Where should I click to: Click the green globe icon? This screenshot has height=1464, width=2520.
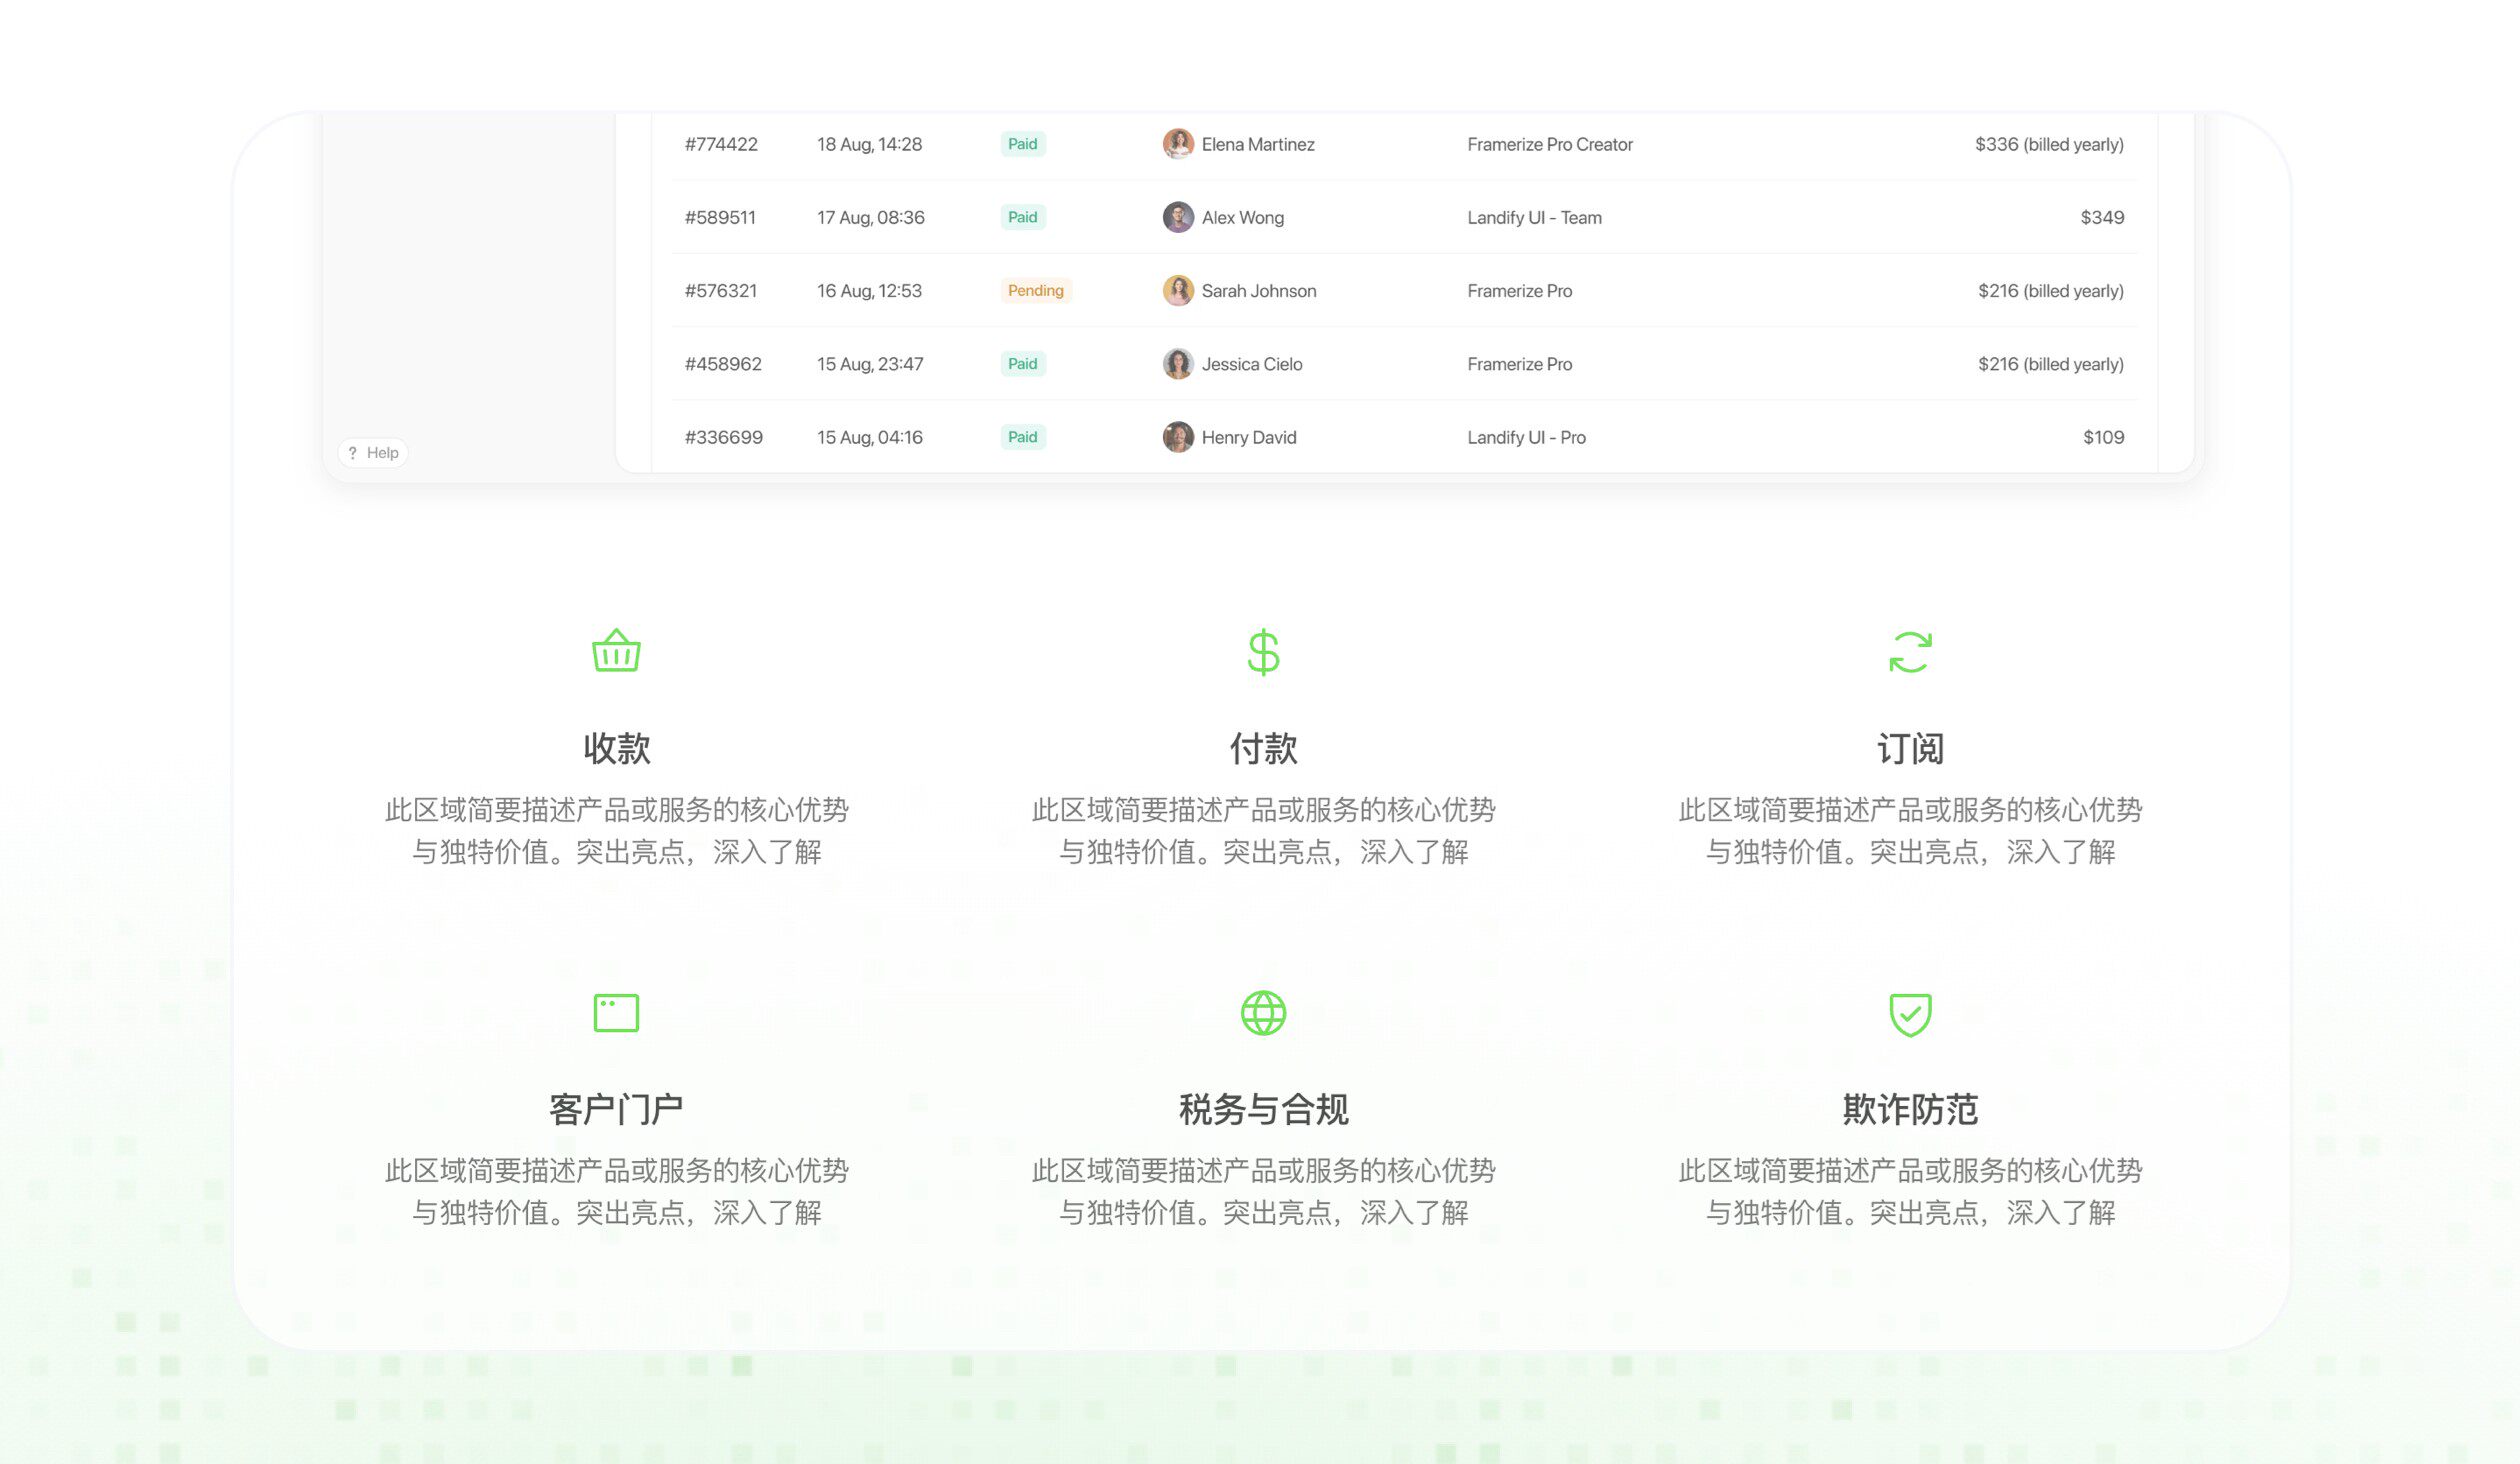point(1263,1012)
